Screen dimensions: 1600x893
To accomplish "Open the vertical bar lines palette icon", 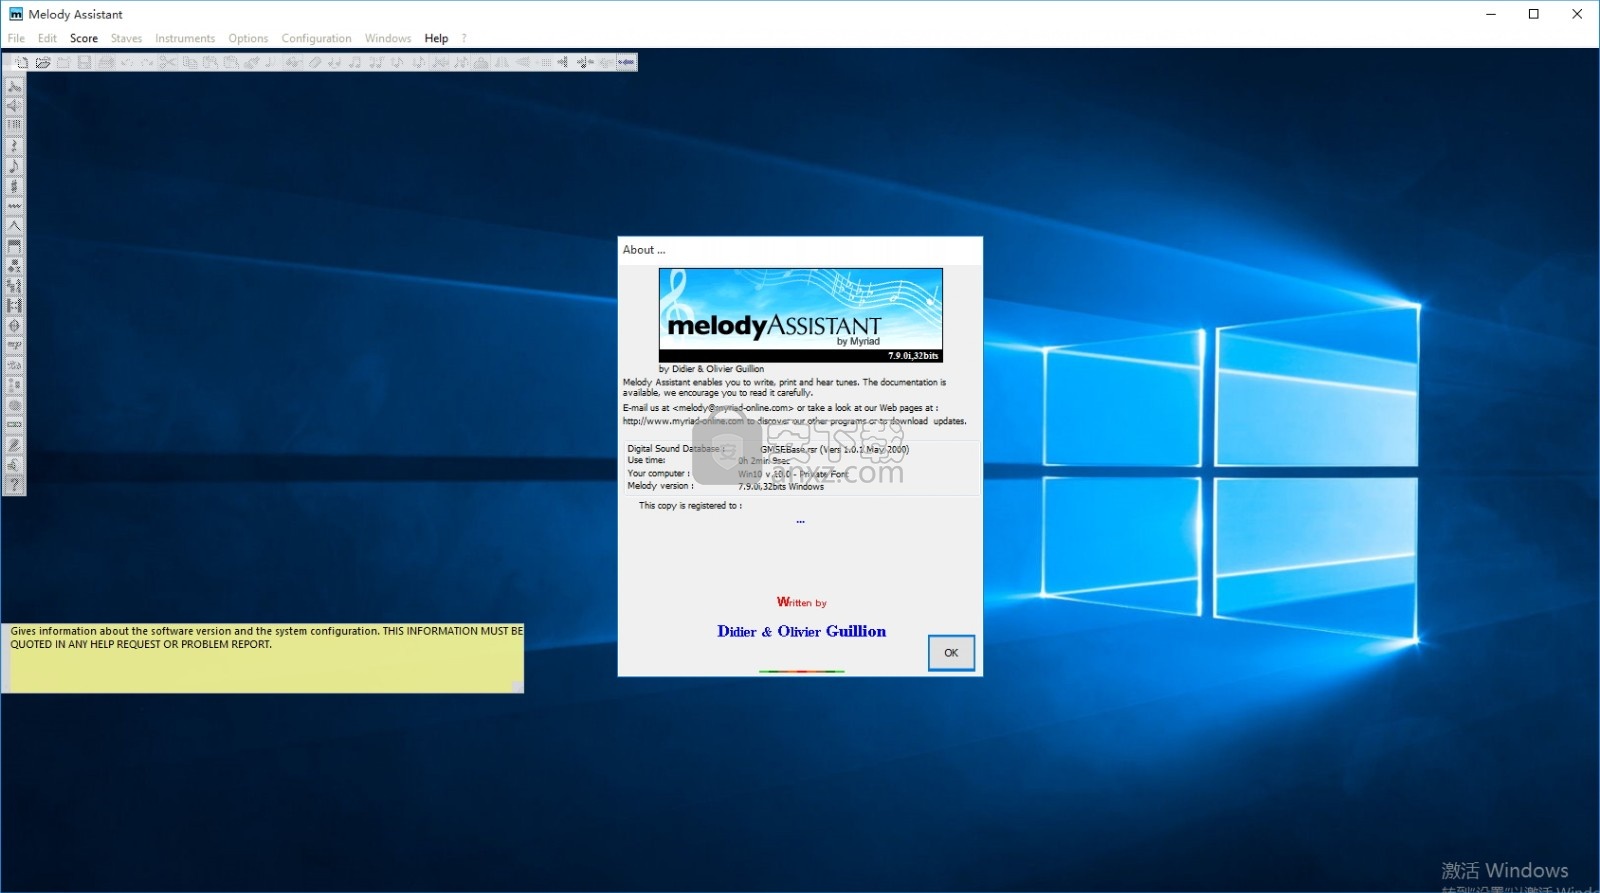I will point(14,125).
